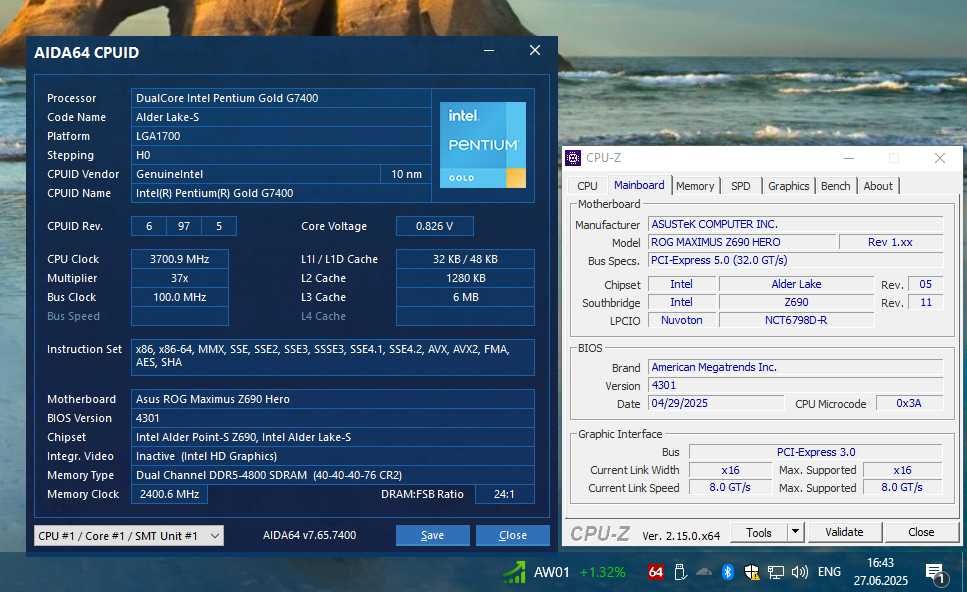Open the SPD tab in CPU-Z

coord(741,186)
